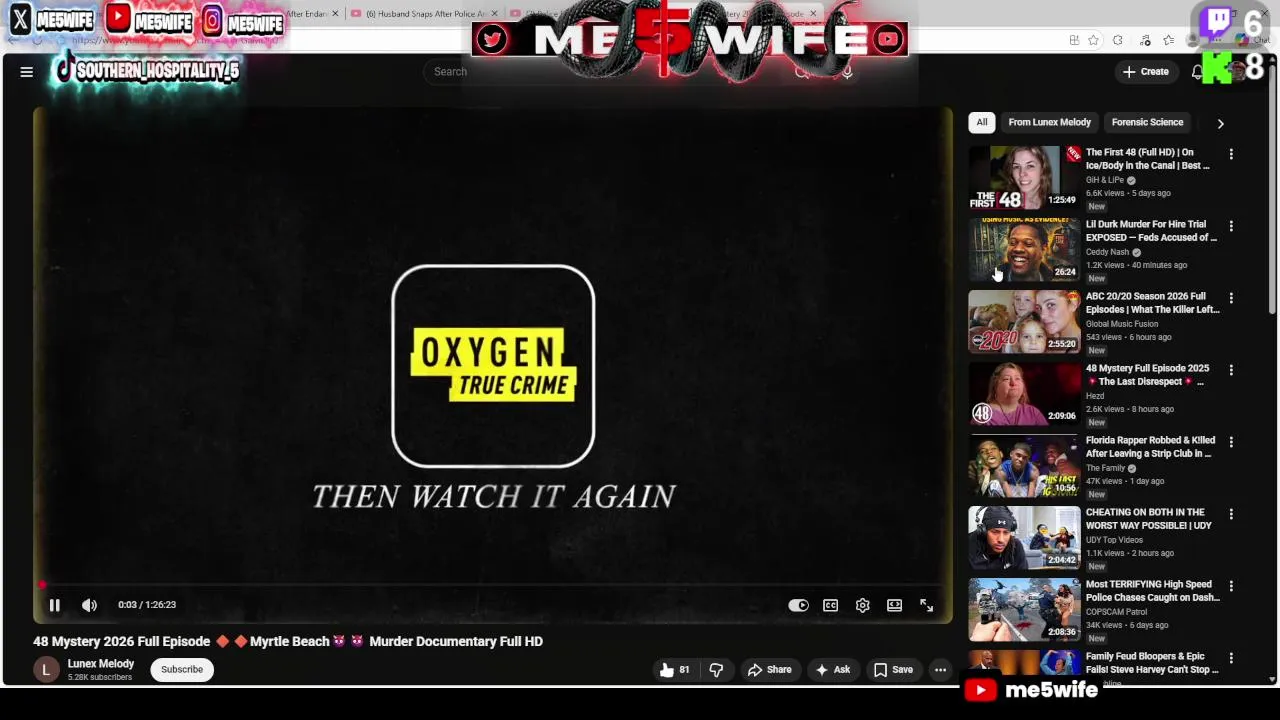Open the Ask AI feature
Screen dimensions: 1280x720
[833, 670]
